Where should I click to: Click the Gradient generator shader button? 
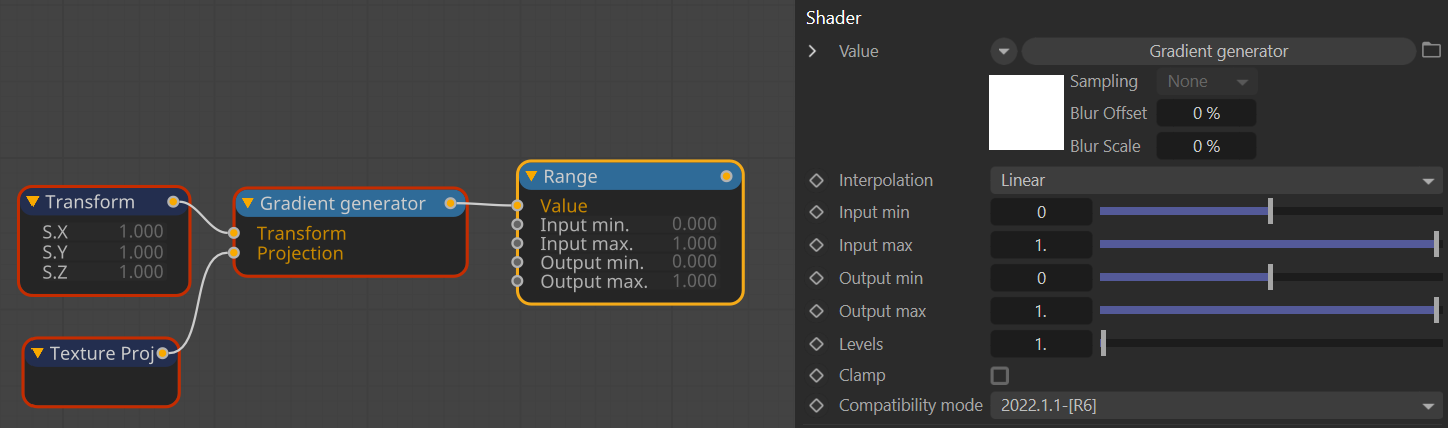[1217, 51]
